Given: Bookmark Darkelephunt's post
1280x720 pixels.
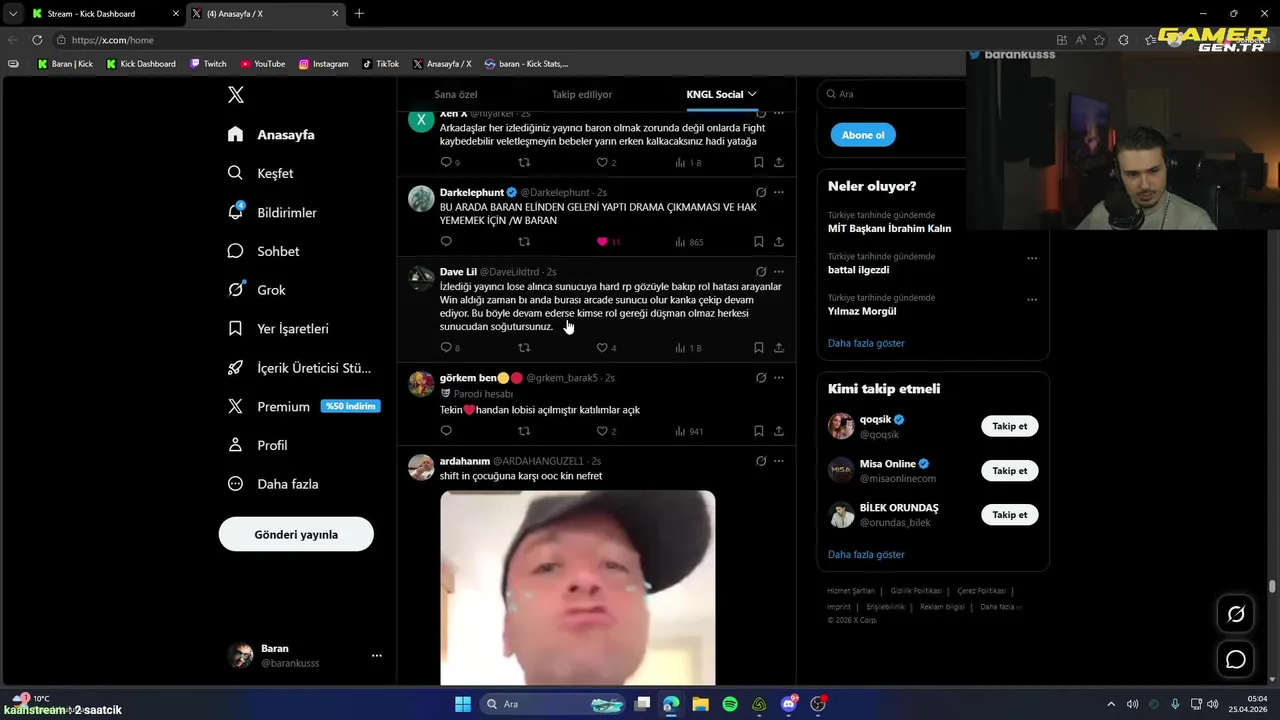Looking at the screenshot, I should pos(759,242).
